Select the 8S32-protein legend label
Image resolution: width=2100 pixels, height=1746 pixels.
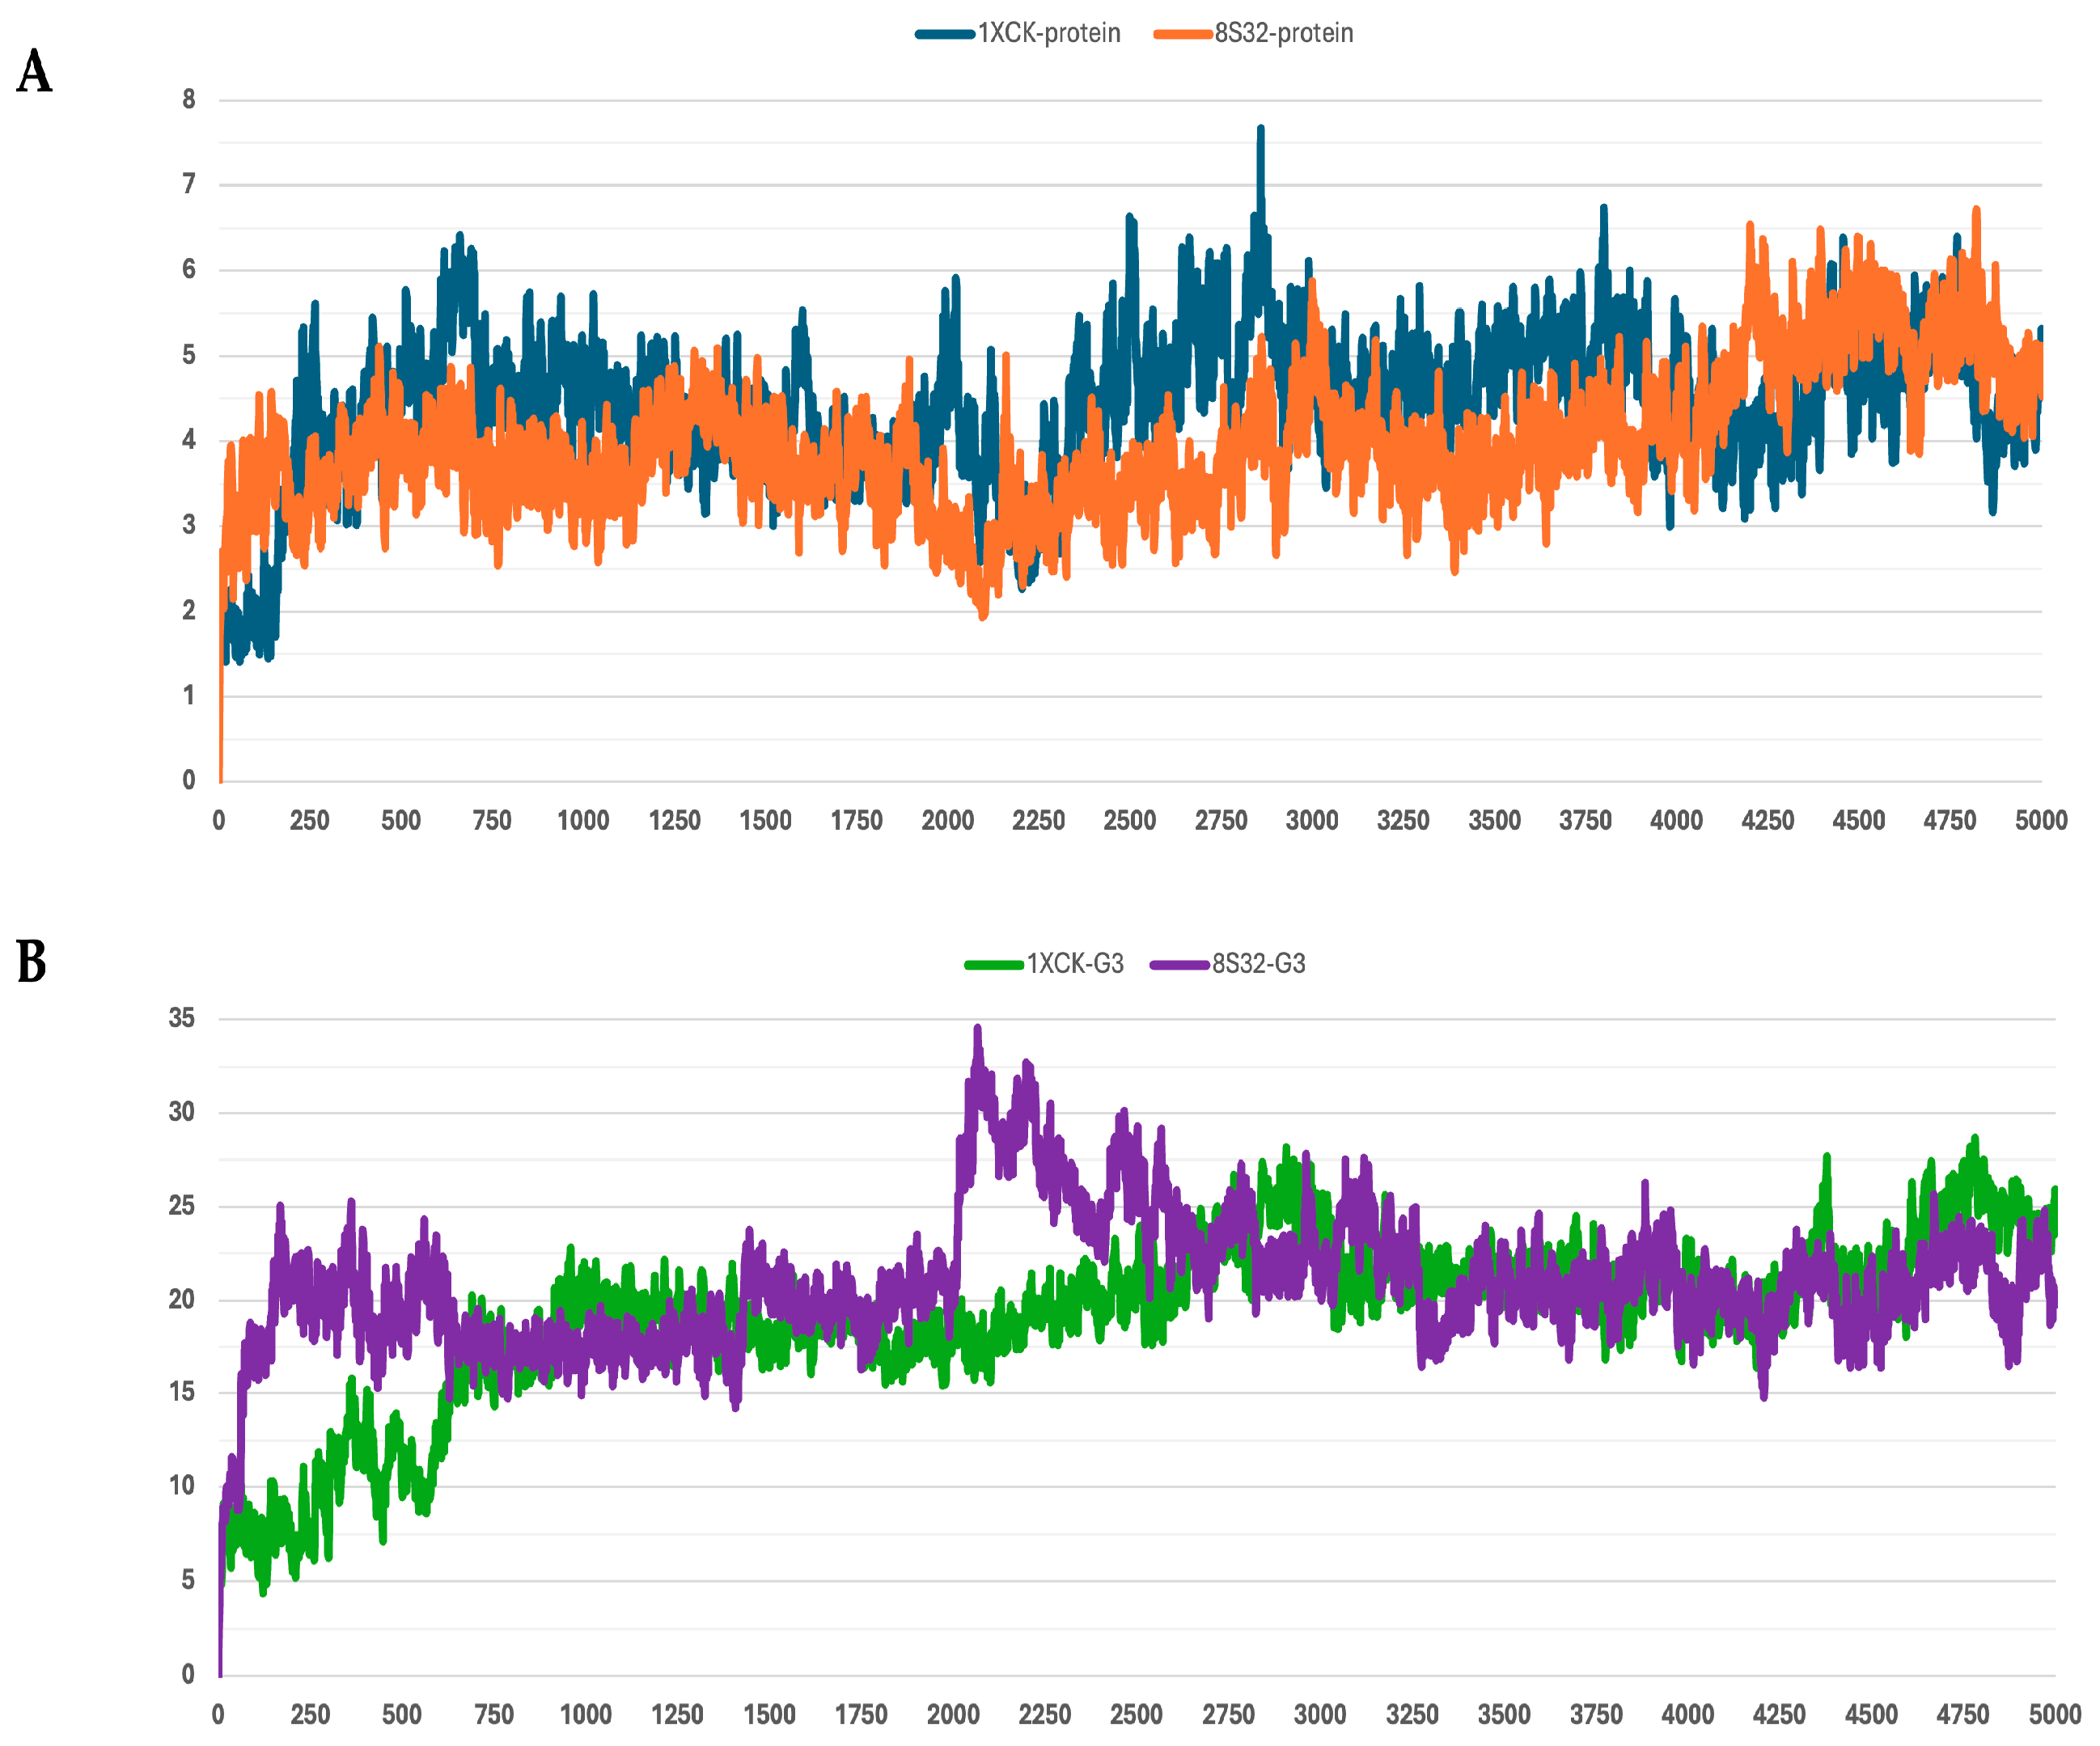[x=1284, y=34]
